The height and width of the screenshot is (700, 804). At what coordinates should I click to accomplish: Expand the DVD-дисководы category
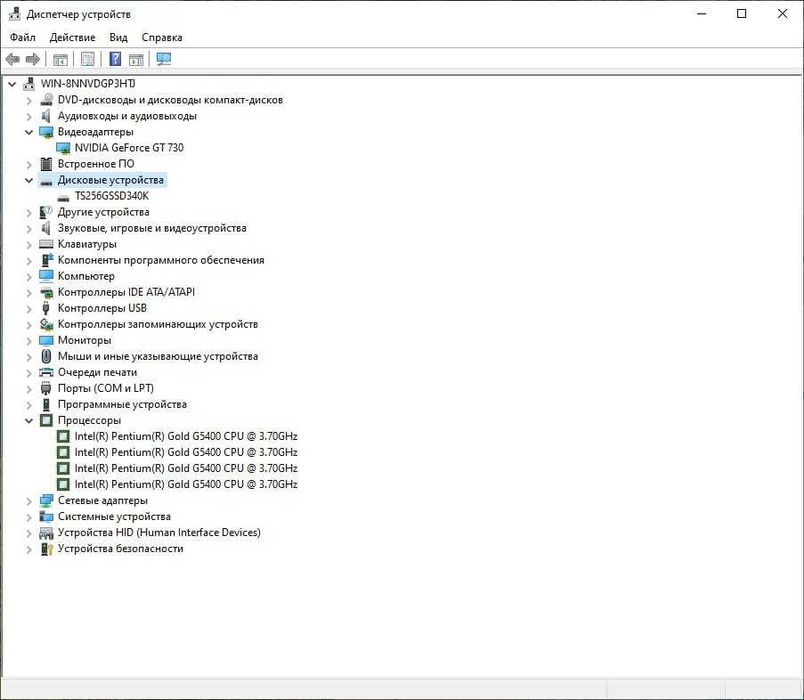(x=29, y=100)
